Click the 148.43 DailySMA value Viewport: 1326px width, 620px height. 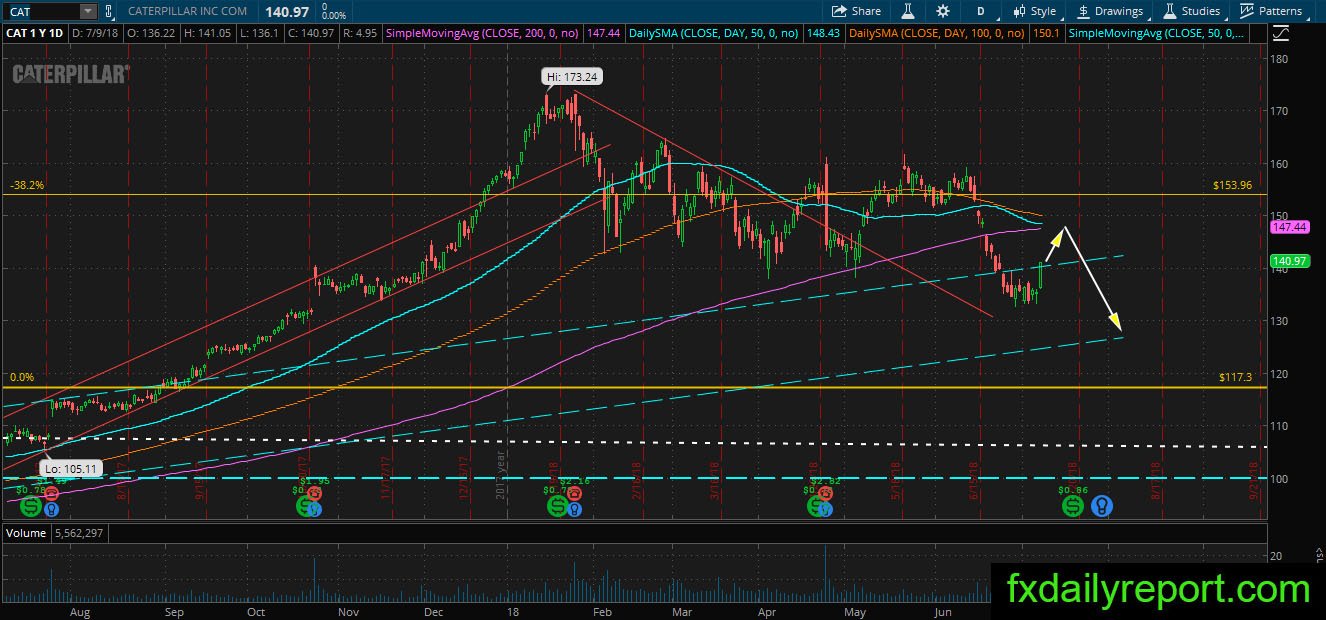(823, 33)
